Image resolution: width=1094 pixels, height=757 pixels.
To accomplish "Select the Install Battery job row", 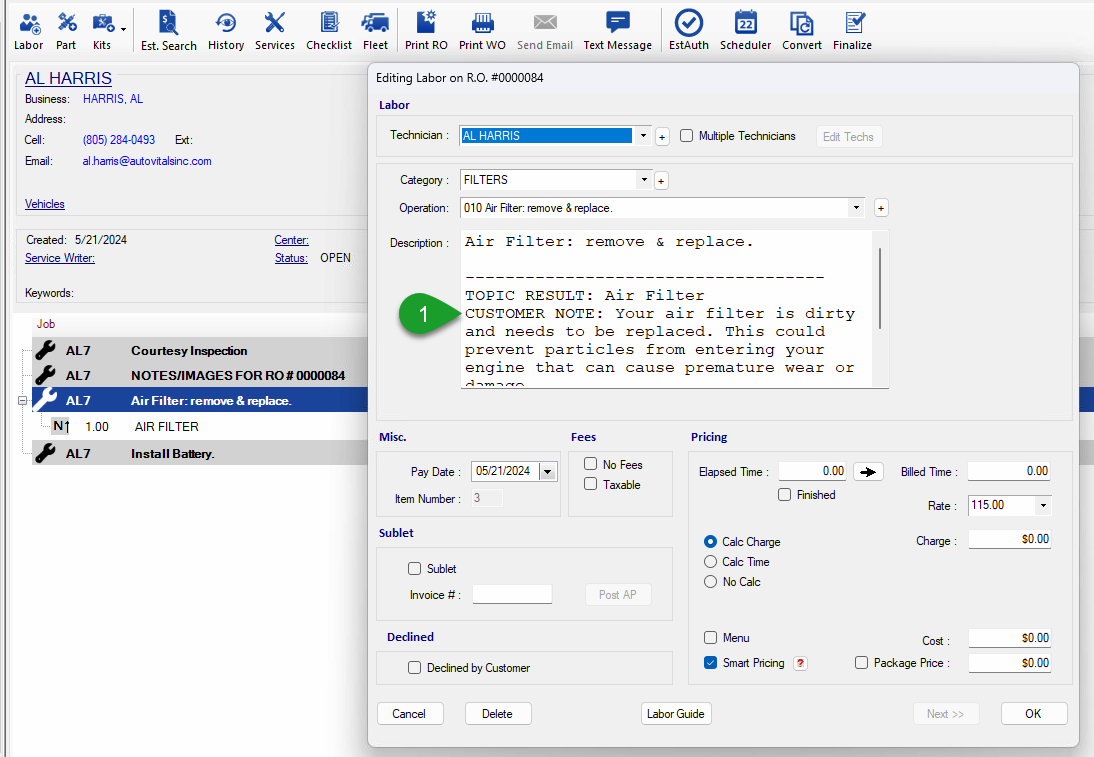I will (x=200, y=454).
